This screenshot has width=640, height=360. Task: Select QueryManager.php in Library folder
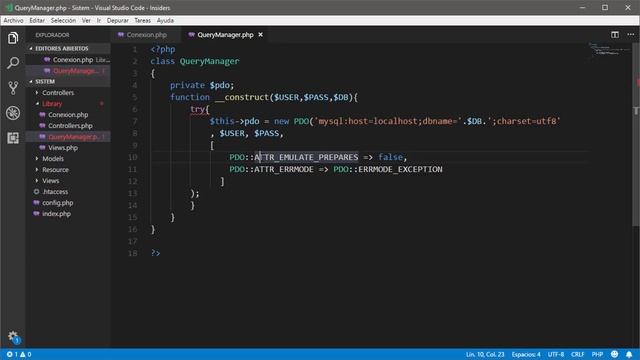(x=68, y=137)
